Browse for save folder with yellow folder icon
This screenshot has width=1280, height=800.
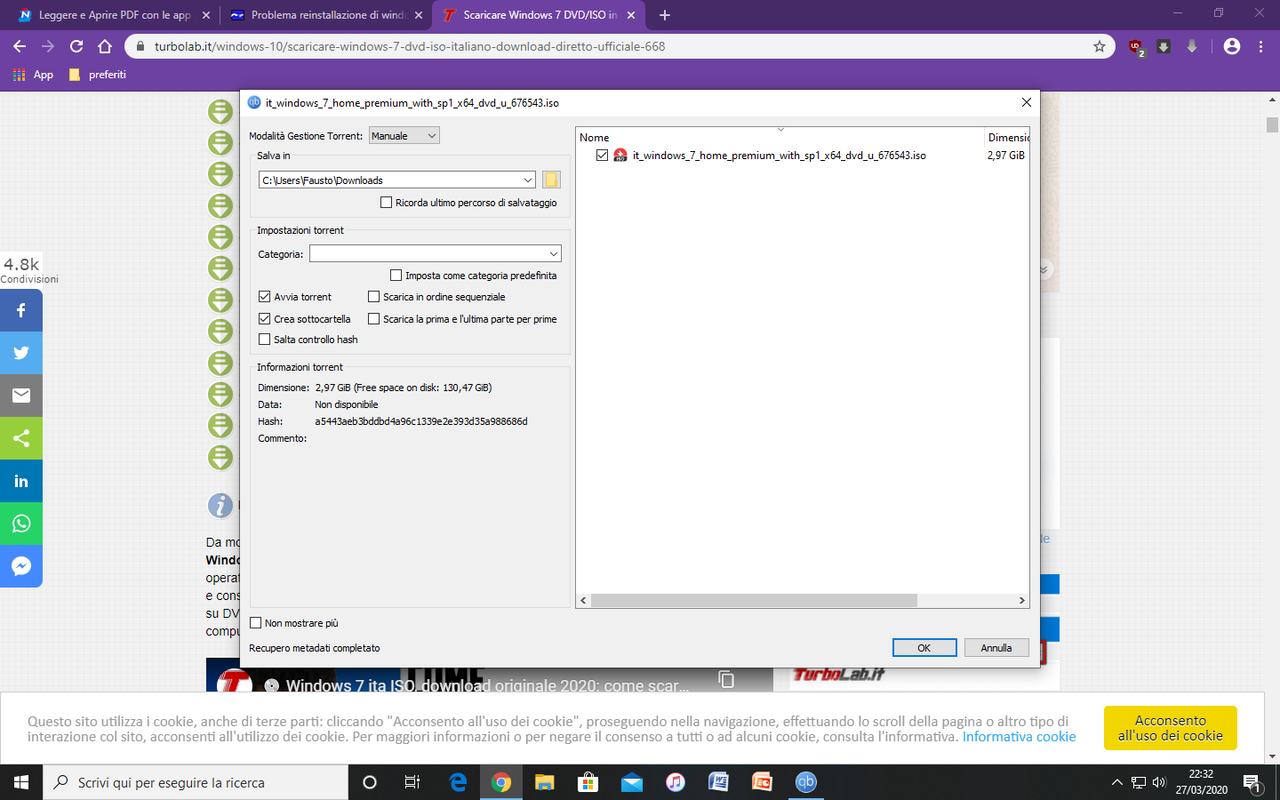click(552, 180)
